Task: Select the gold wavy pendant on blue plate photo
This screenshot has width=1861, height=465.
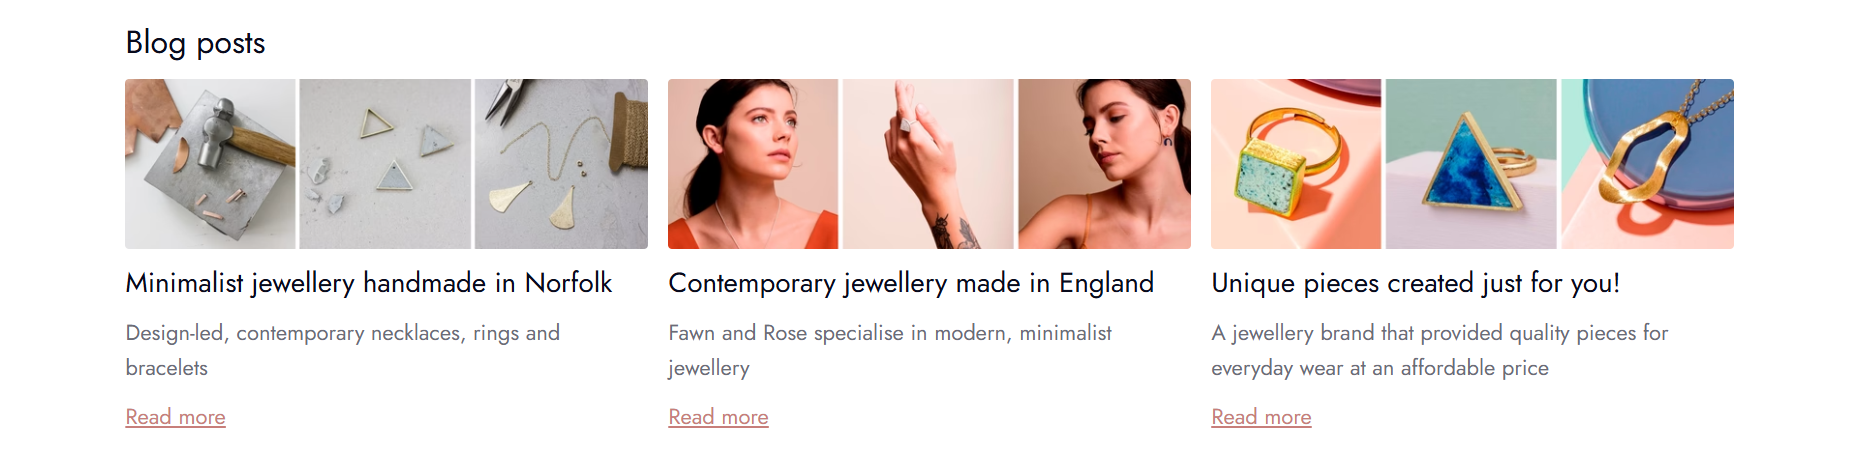Action: [1647, 164]
